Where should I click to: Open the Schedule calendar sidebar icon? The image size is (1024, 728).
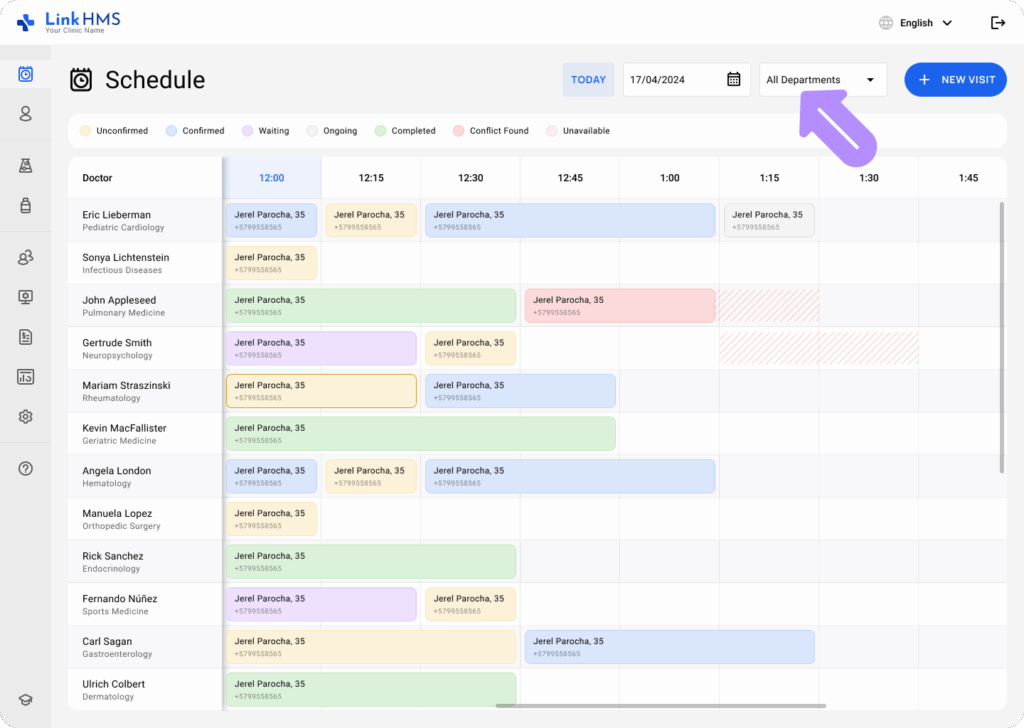(x=26, y=74)
